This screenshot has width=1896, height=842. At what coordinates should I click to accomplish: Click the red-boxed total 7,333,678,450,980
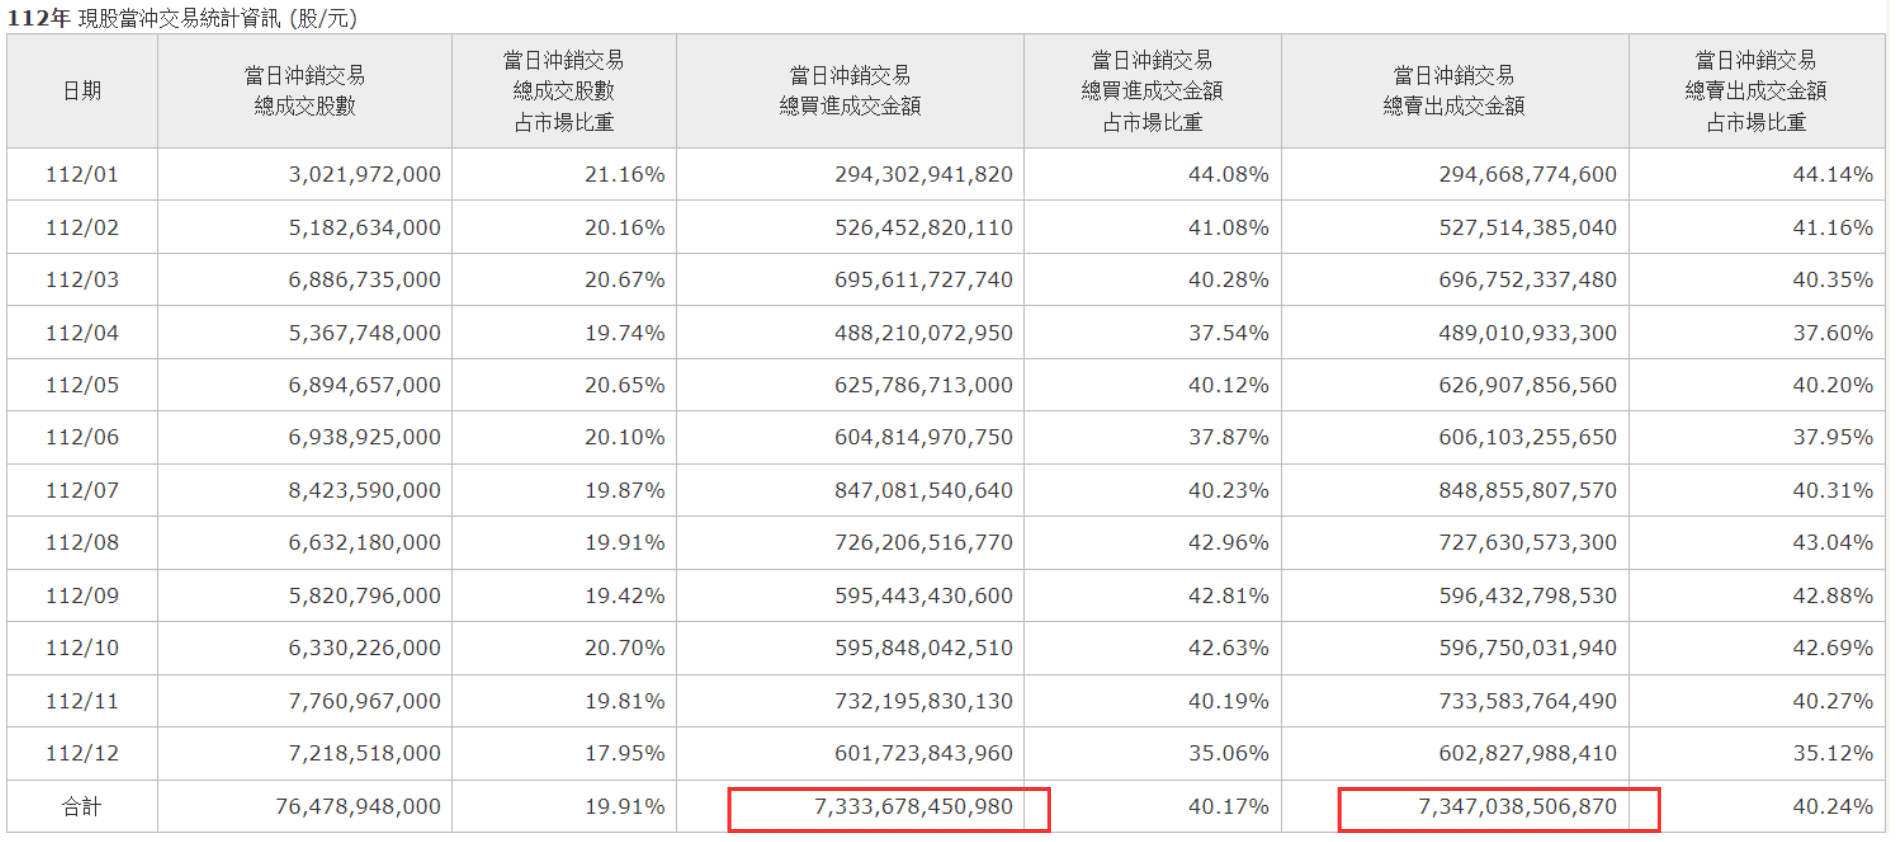[x=912, y=807]
